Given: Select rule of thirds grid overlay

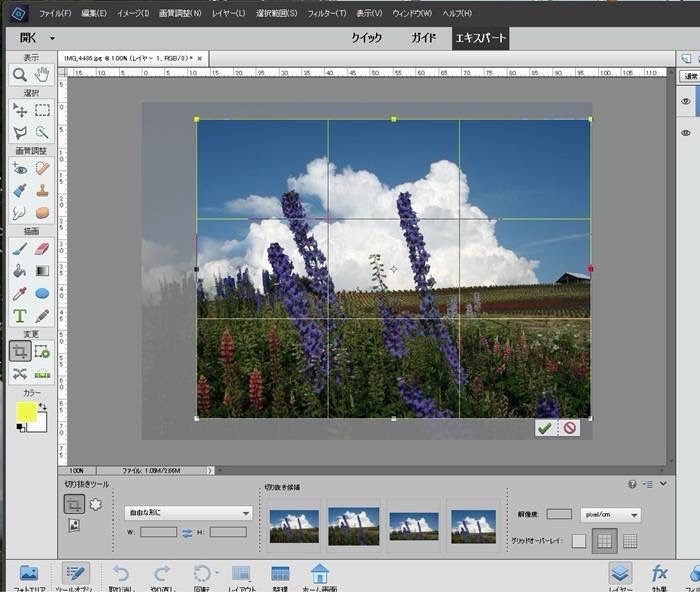Looking at the screenshot, I should [x=604, y=541].
